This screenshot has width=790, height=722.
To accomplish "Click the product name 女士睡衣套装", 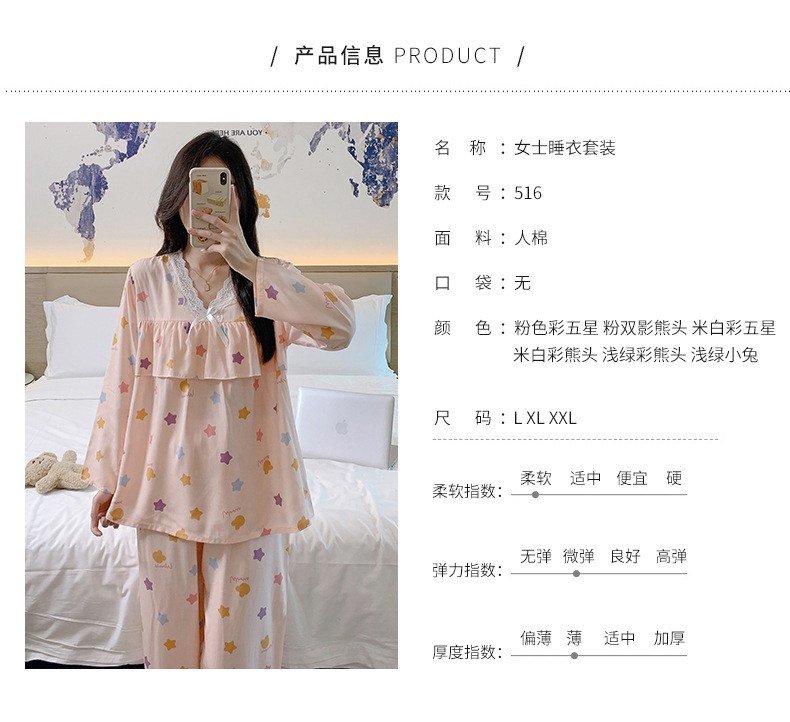I will point(565,148).
